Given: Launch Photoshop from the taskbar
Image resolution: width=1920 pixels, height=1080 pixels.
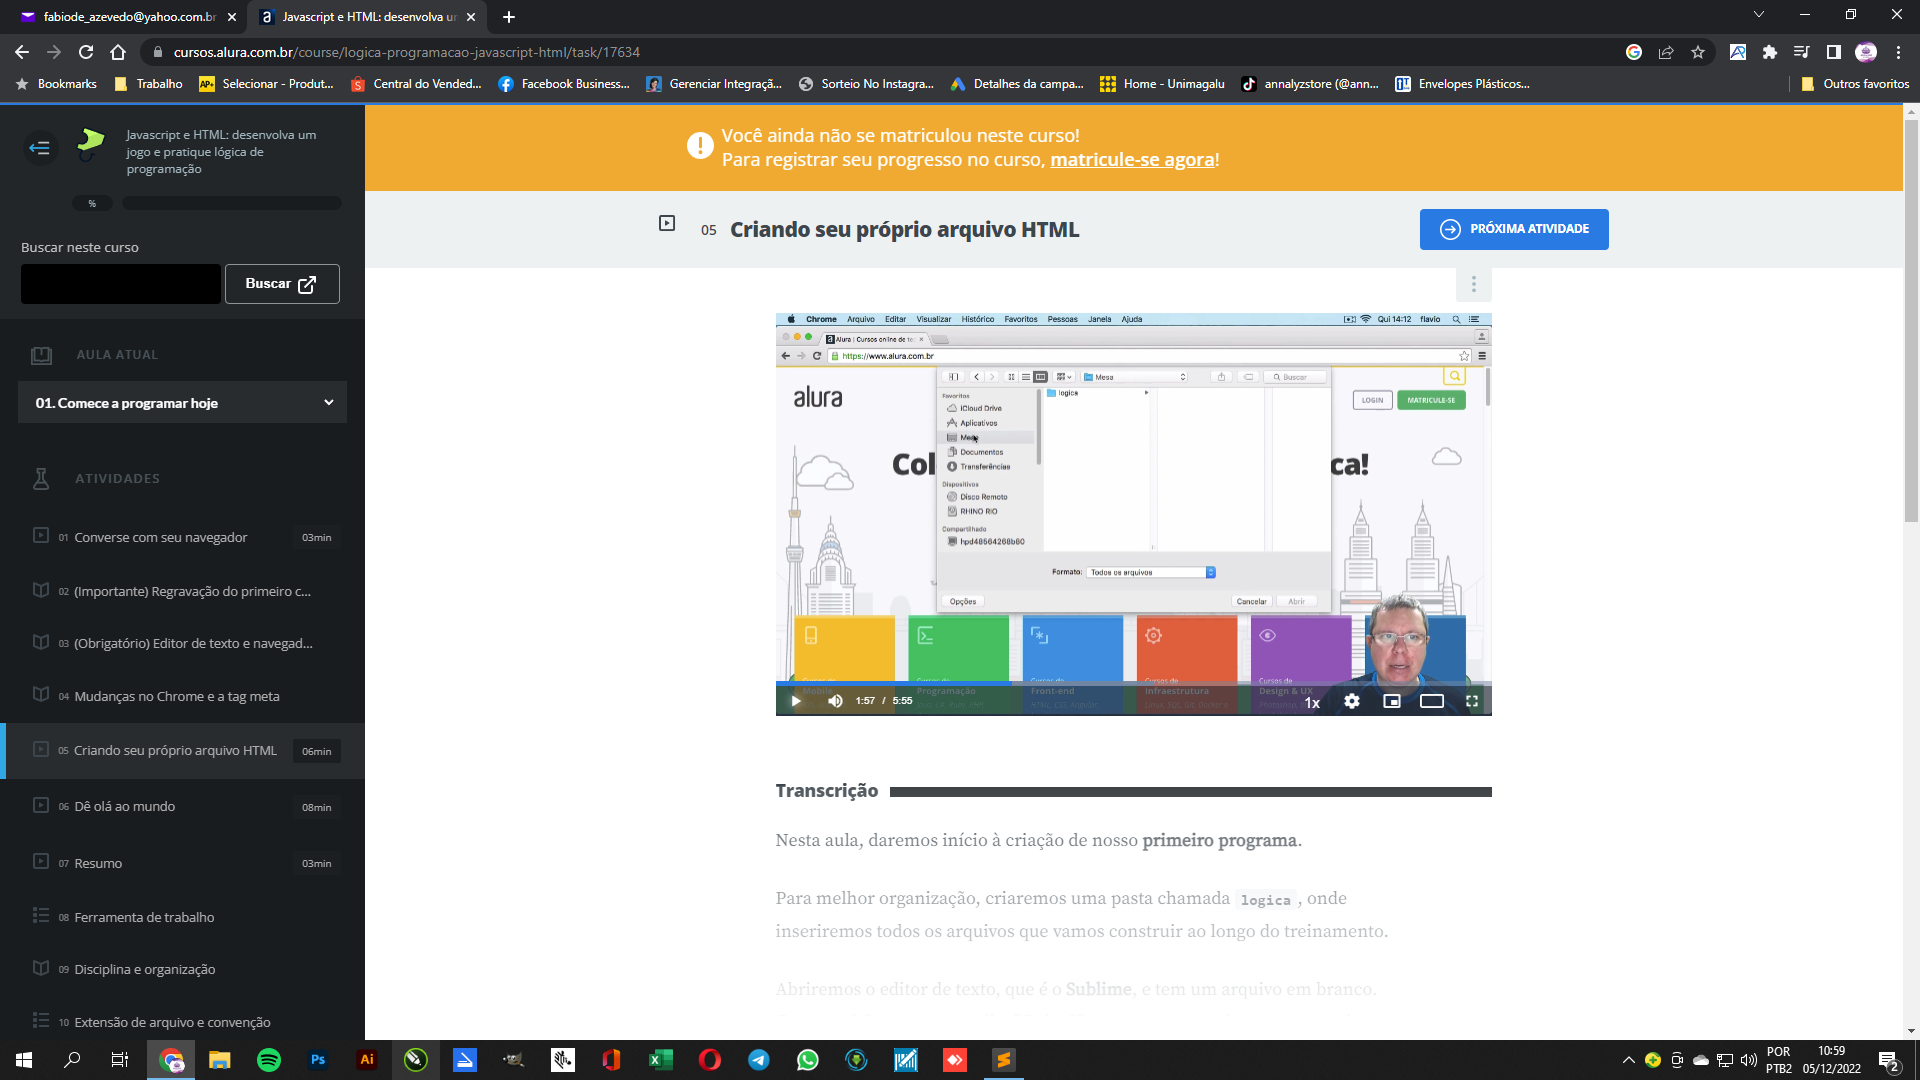Looking at the screenshot, I should coord(318,1060).
